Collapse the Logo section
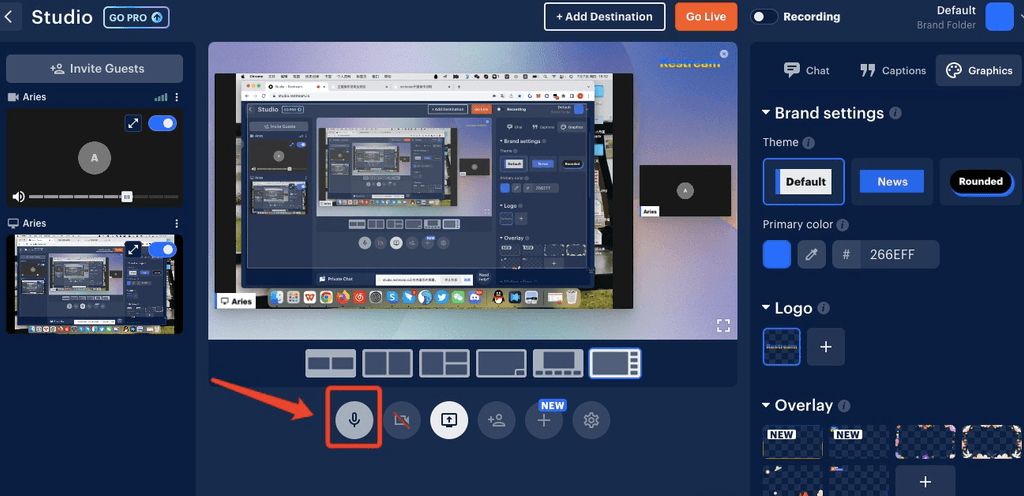1024x496 pixels. point(767,308)
